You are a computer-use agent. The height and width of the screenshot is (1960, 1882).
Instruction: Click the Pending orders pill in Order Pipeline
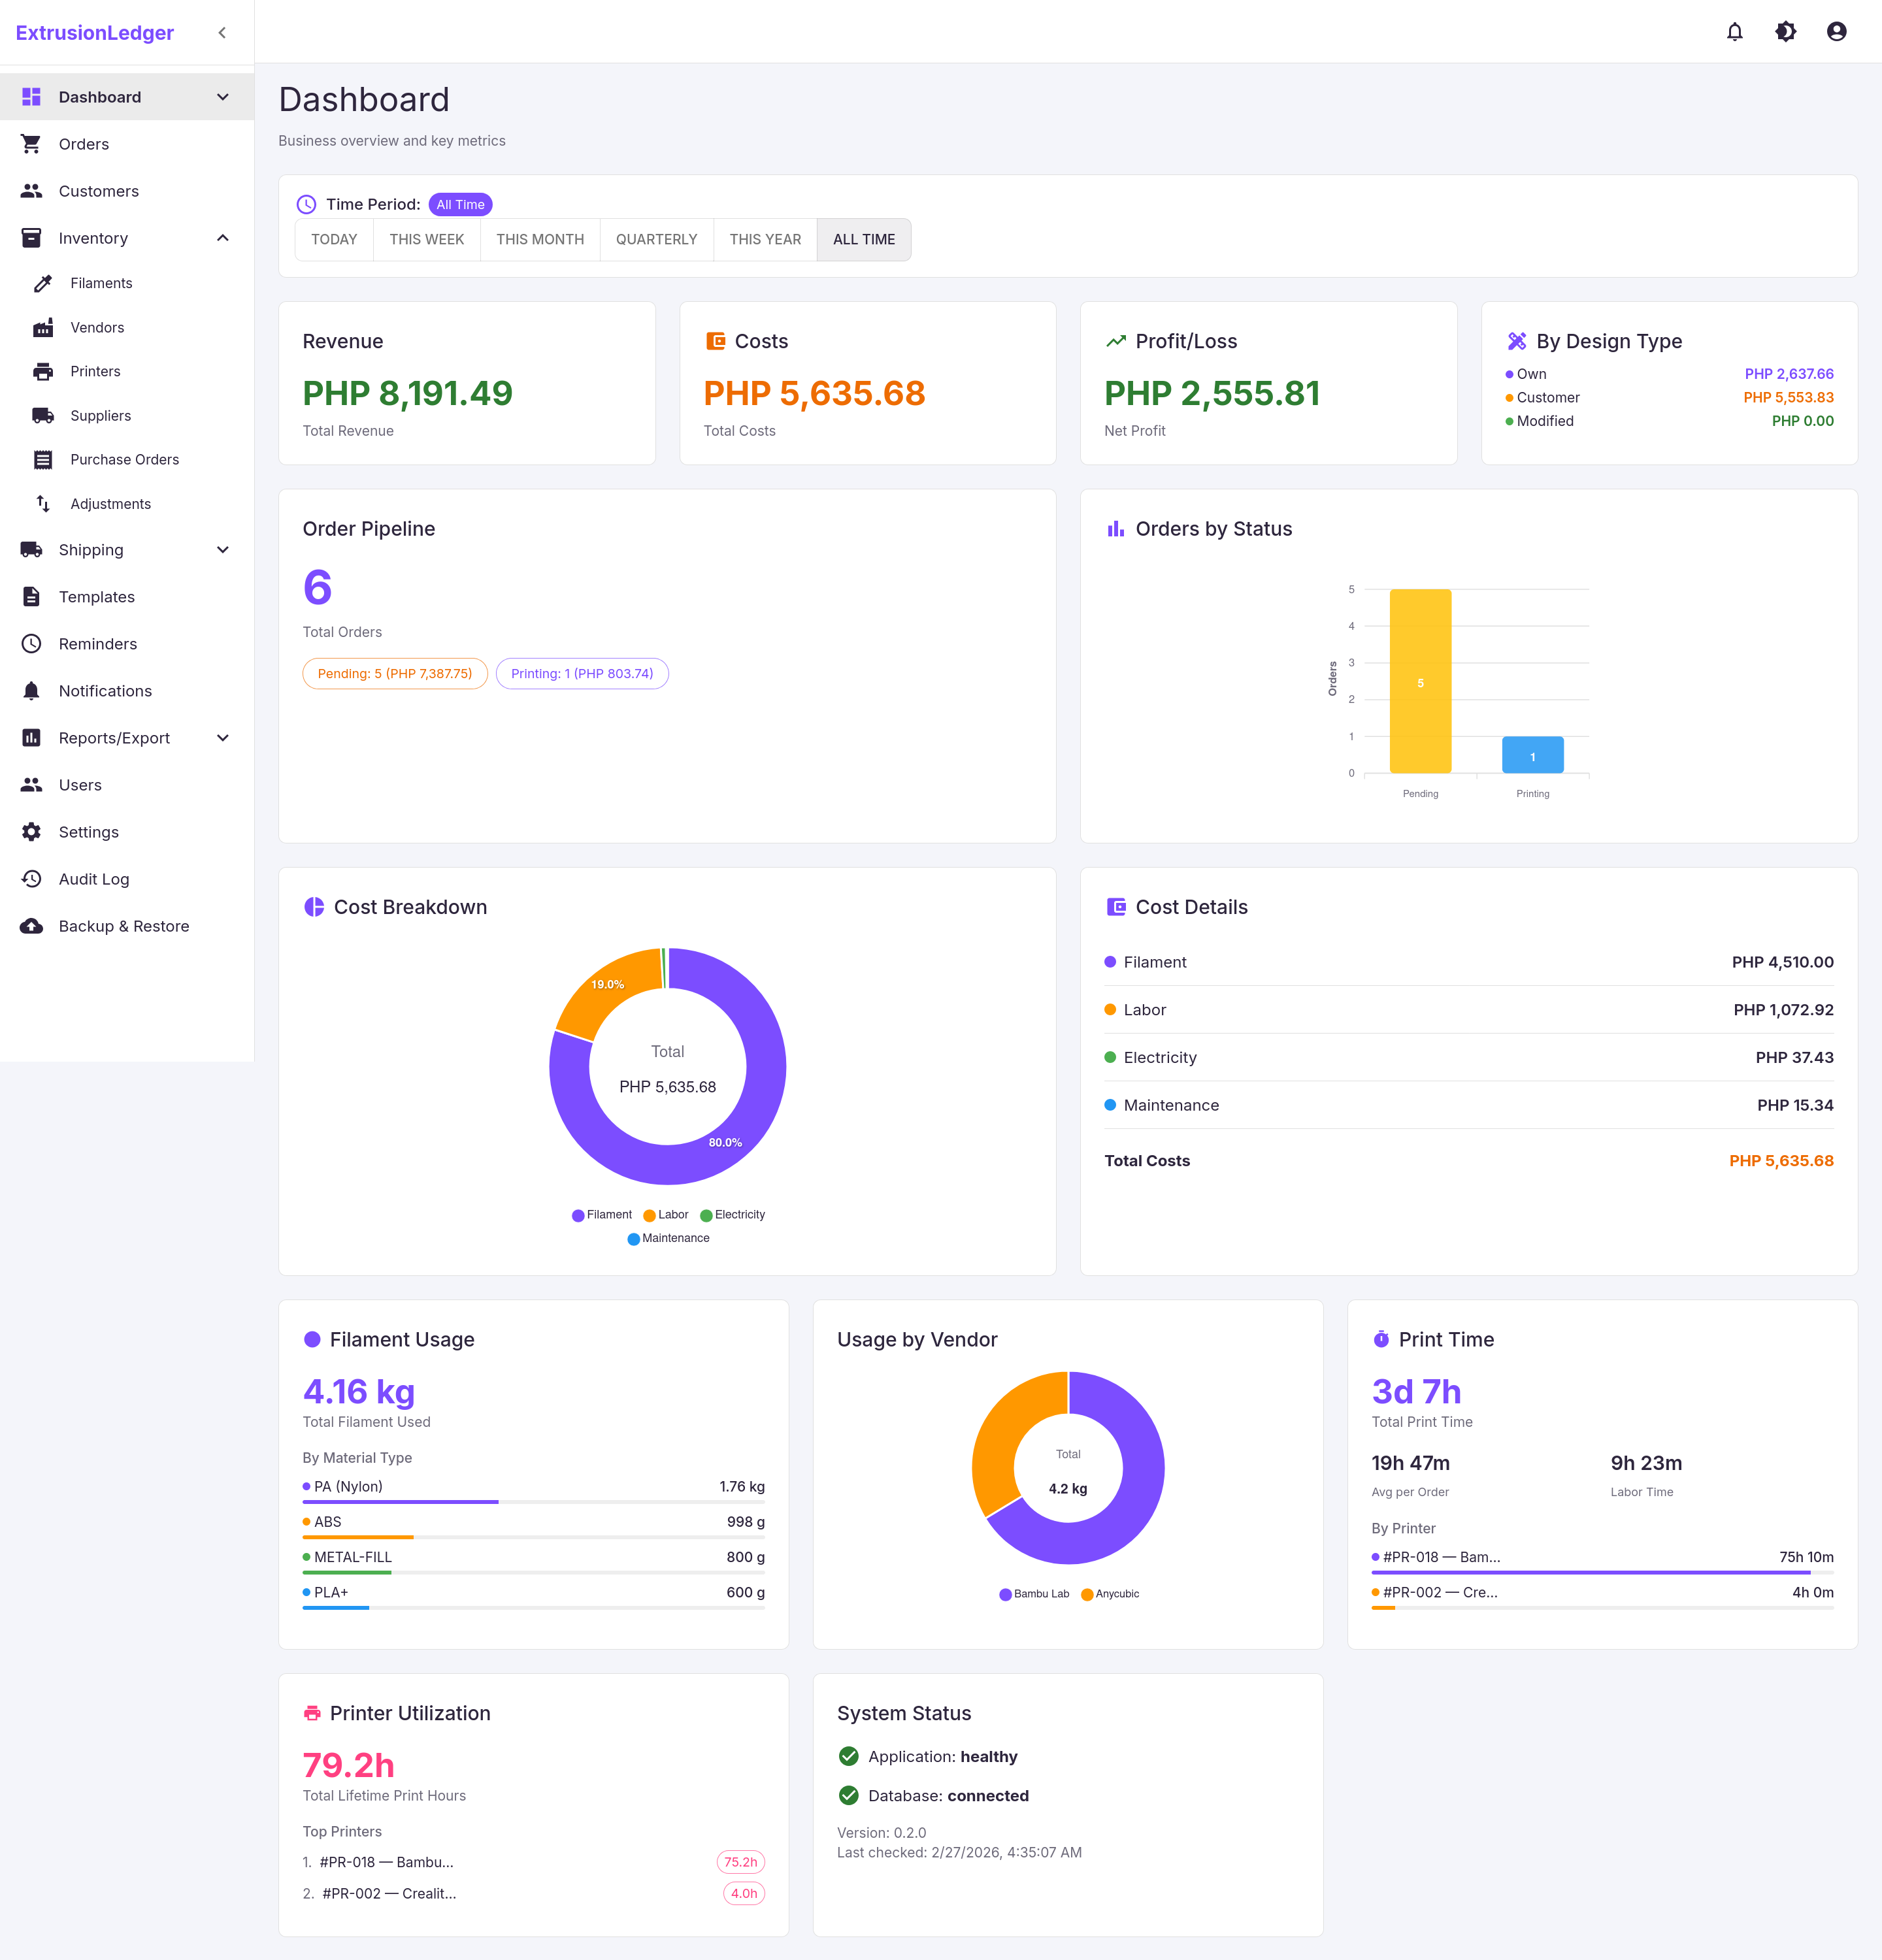(x=394, y=673)
